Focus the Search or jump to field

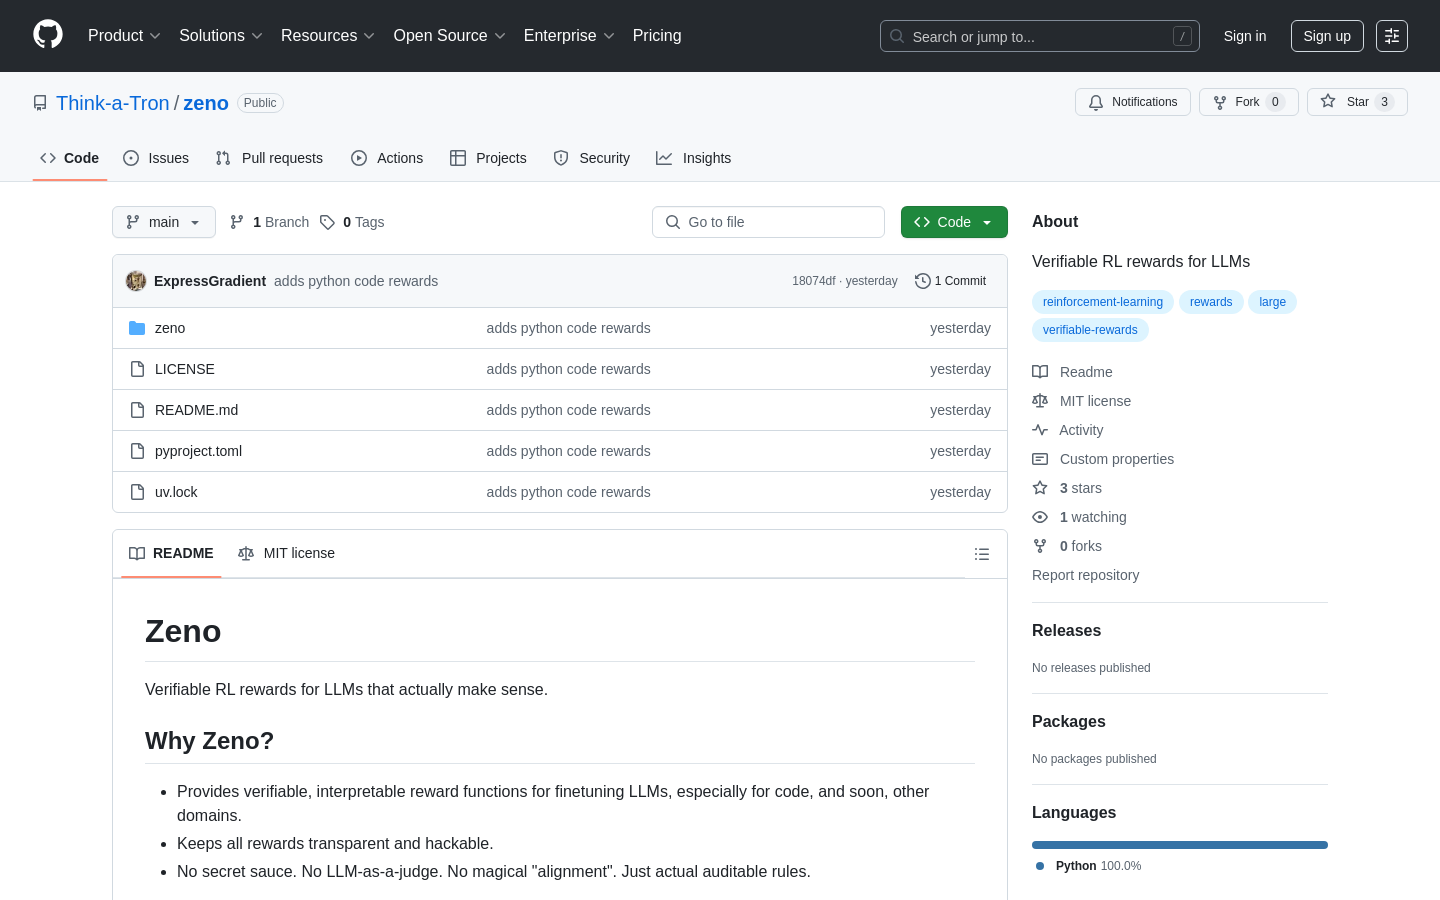(1040, 36)
